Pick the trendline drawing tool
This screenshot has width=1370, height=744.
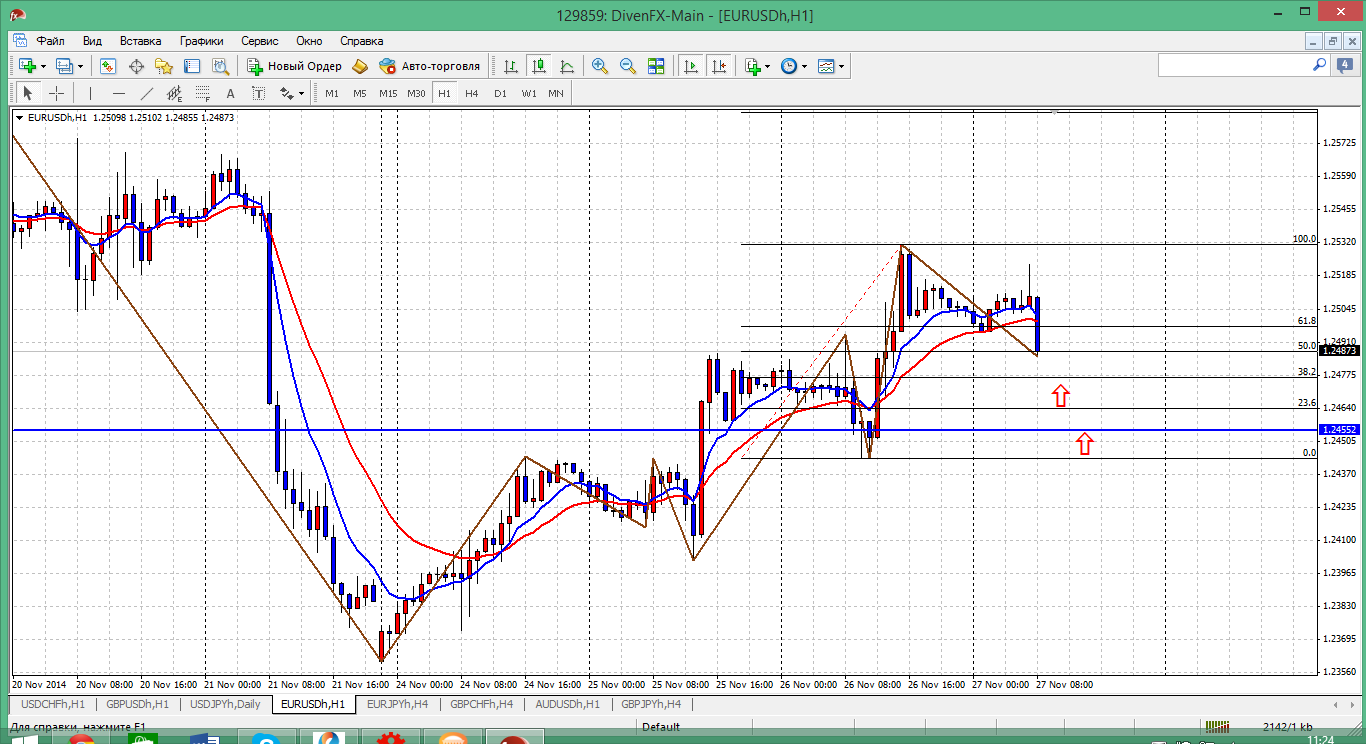tap(147, 93)
